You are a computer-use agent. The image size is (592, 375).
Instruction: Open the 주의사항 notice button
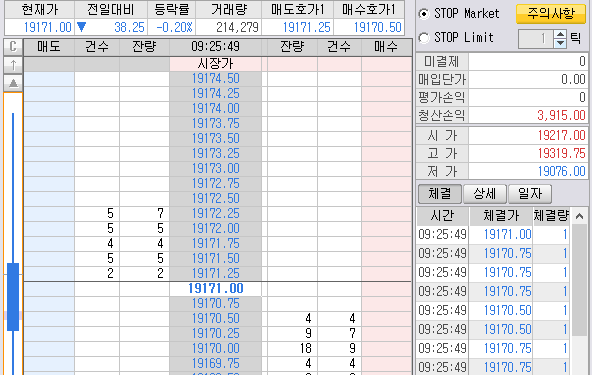(551, 14)
